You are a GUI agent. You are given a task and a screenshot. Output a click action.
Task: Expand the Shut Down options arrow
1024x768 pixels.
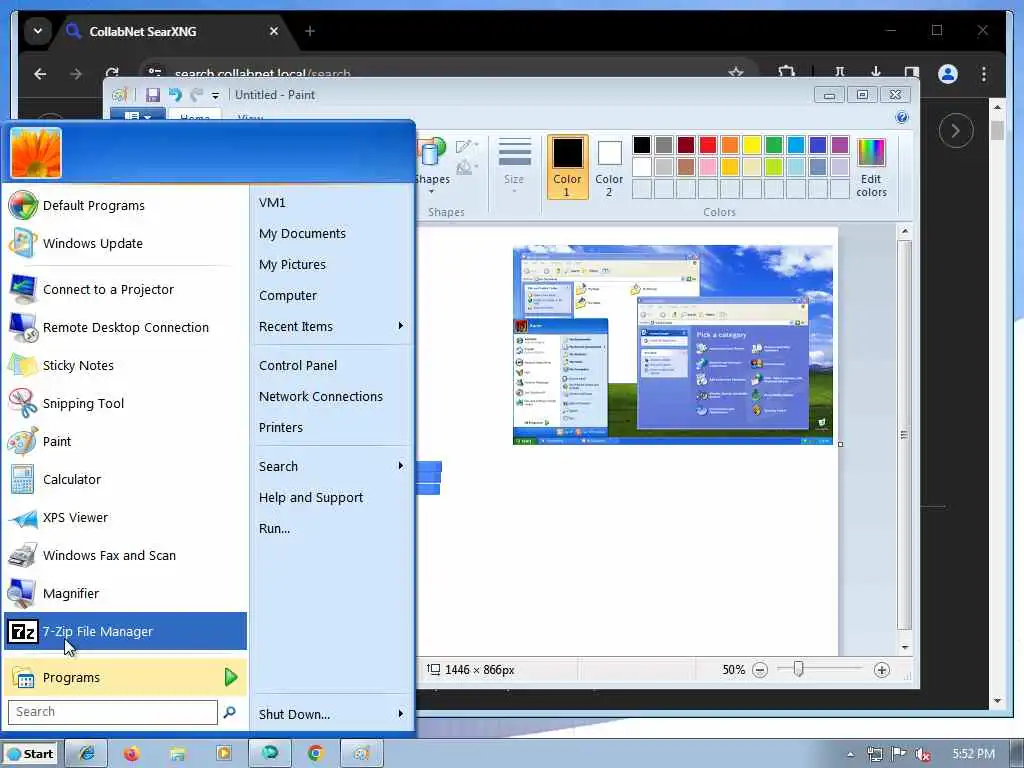[x=400, y=714]
